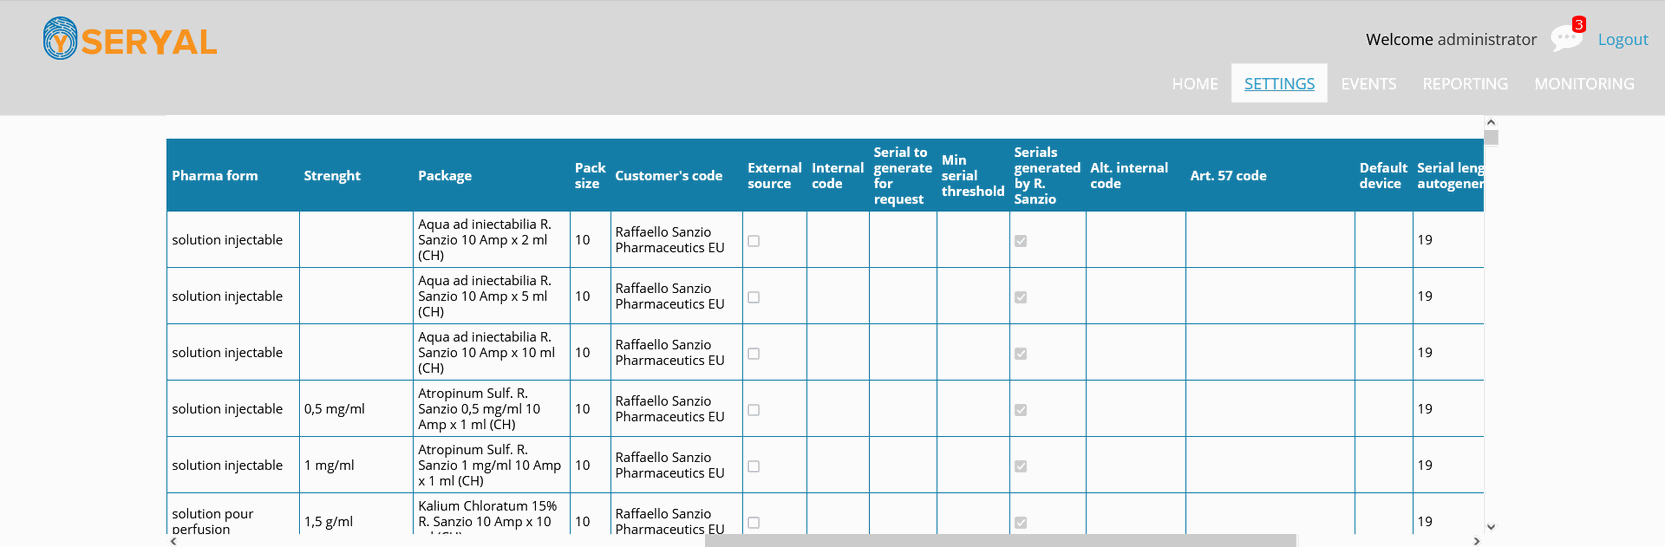1665x547 pixels.
Task: Go to the HOME menu
Action: click(x=1195, y=83)
